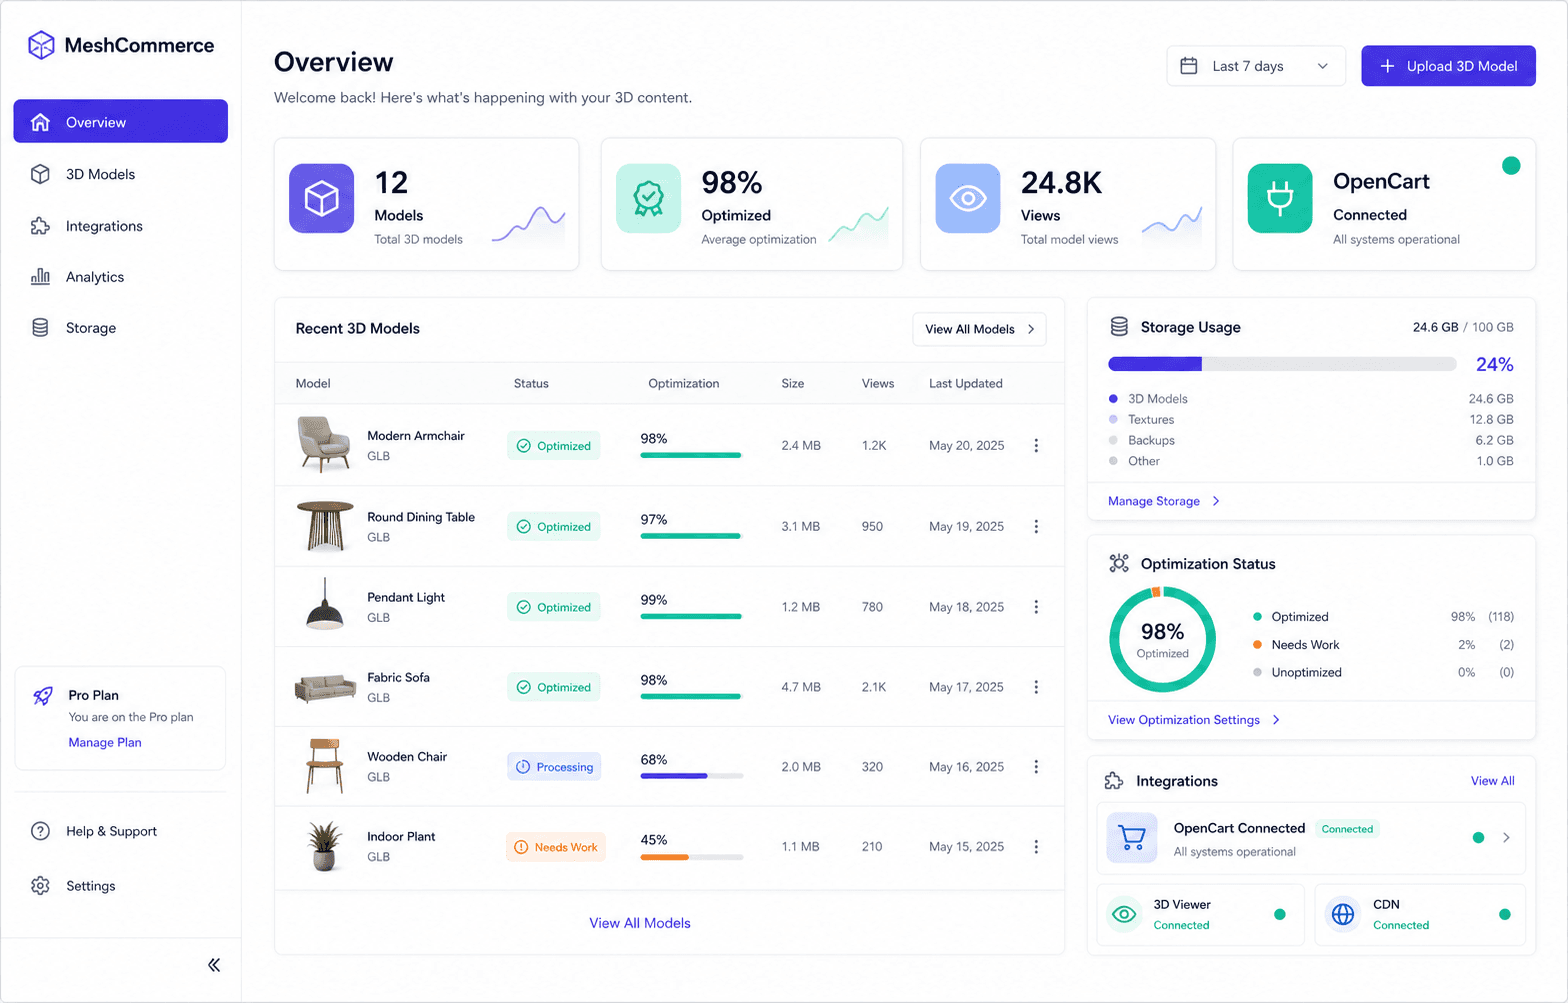Click Modern Armchair's Optimized status badge
The image size is (1568, 1003).
coord(554,446)
